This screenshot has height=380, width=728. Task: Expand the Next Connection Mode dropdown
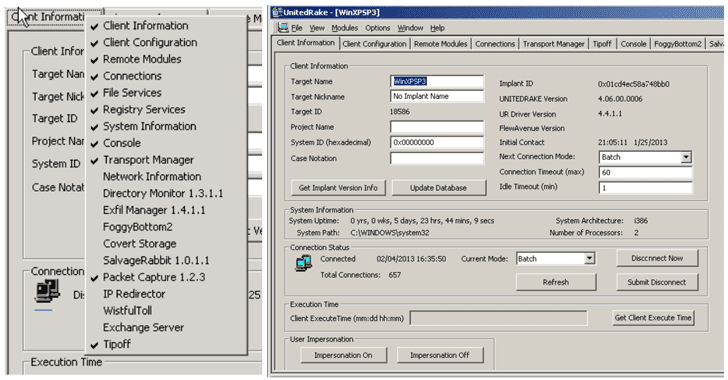coord(686,157)
